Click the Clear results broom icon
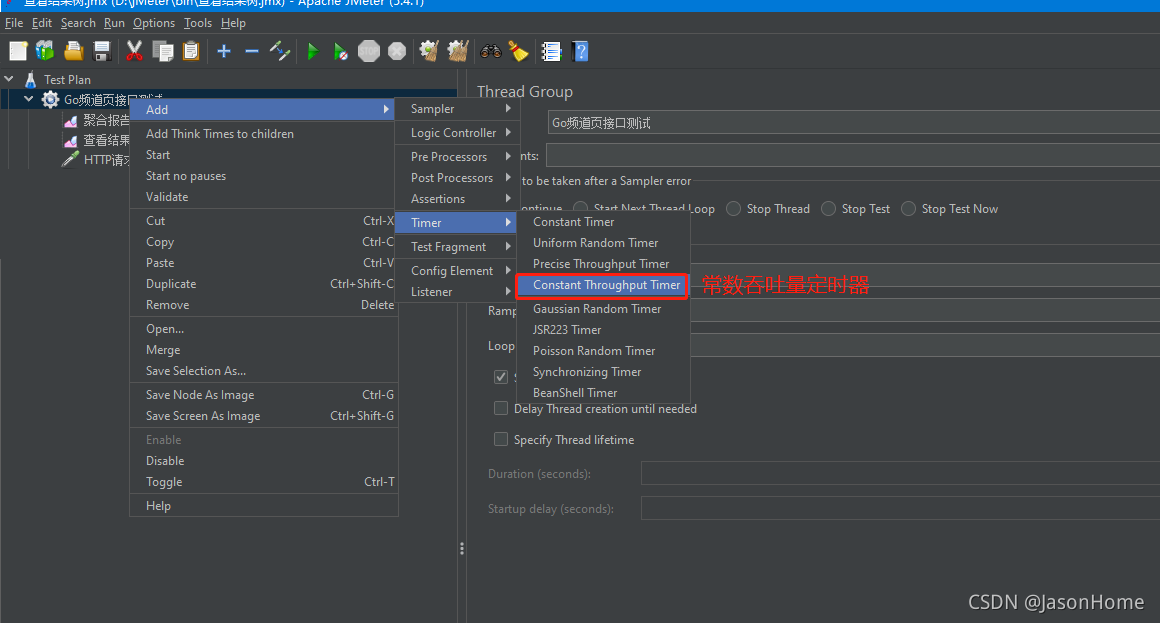This screenshot has height=623, width=1160. pos(428,51)
